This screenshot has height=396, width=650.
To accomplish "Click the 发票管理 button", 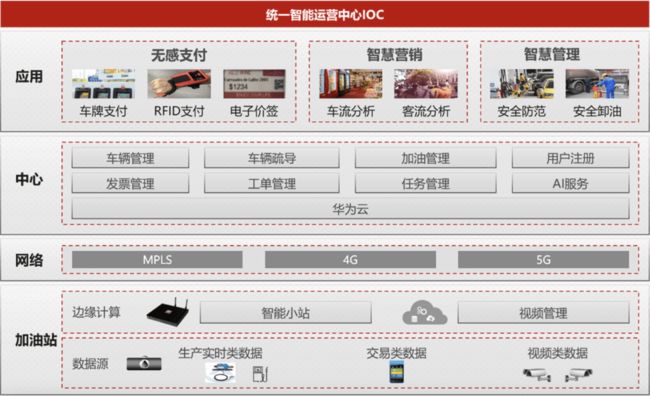I will 130,183.
